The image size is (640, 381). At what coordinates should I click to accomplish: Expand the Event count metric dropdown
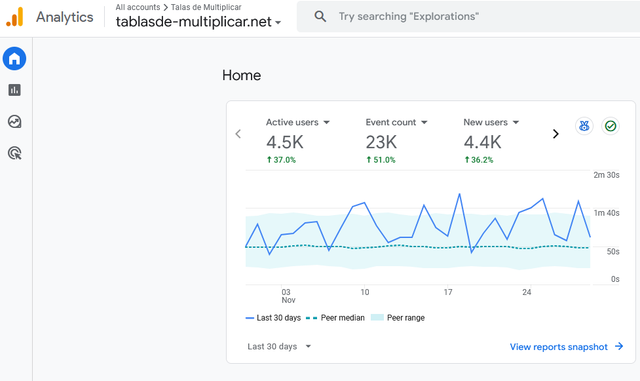point(424,123)
